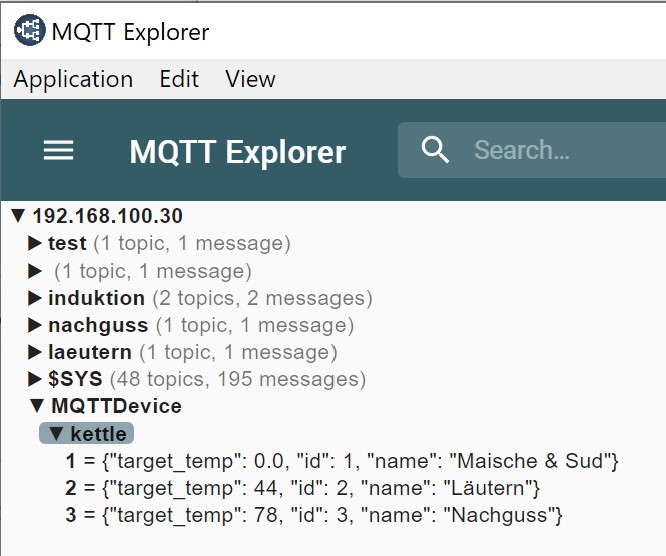666x556 pixels.
Task: Expand the laeutern topic
Action: pyautogui.click(x=35, y=352)
